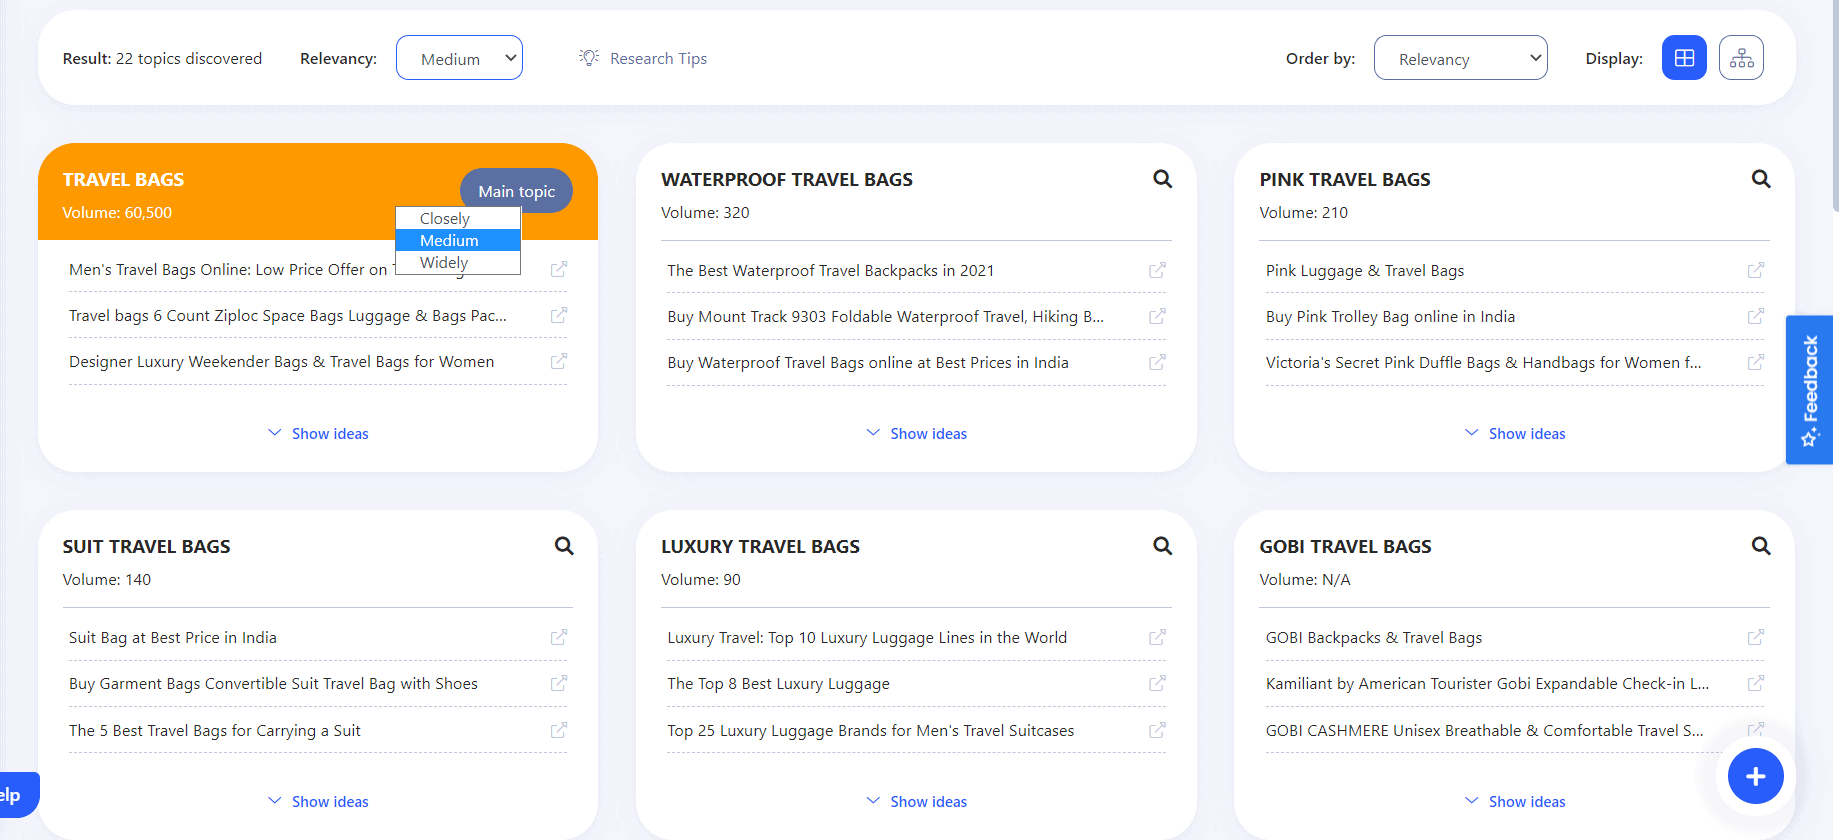
Task: Switch to mind map tree display view
Action: (1741, 58)
